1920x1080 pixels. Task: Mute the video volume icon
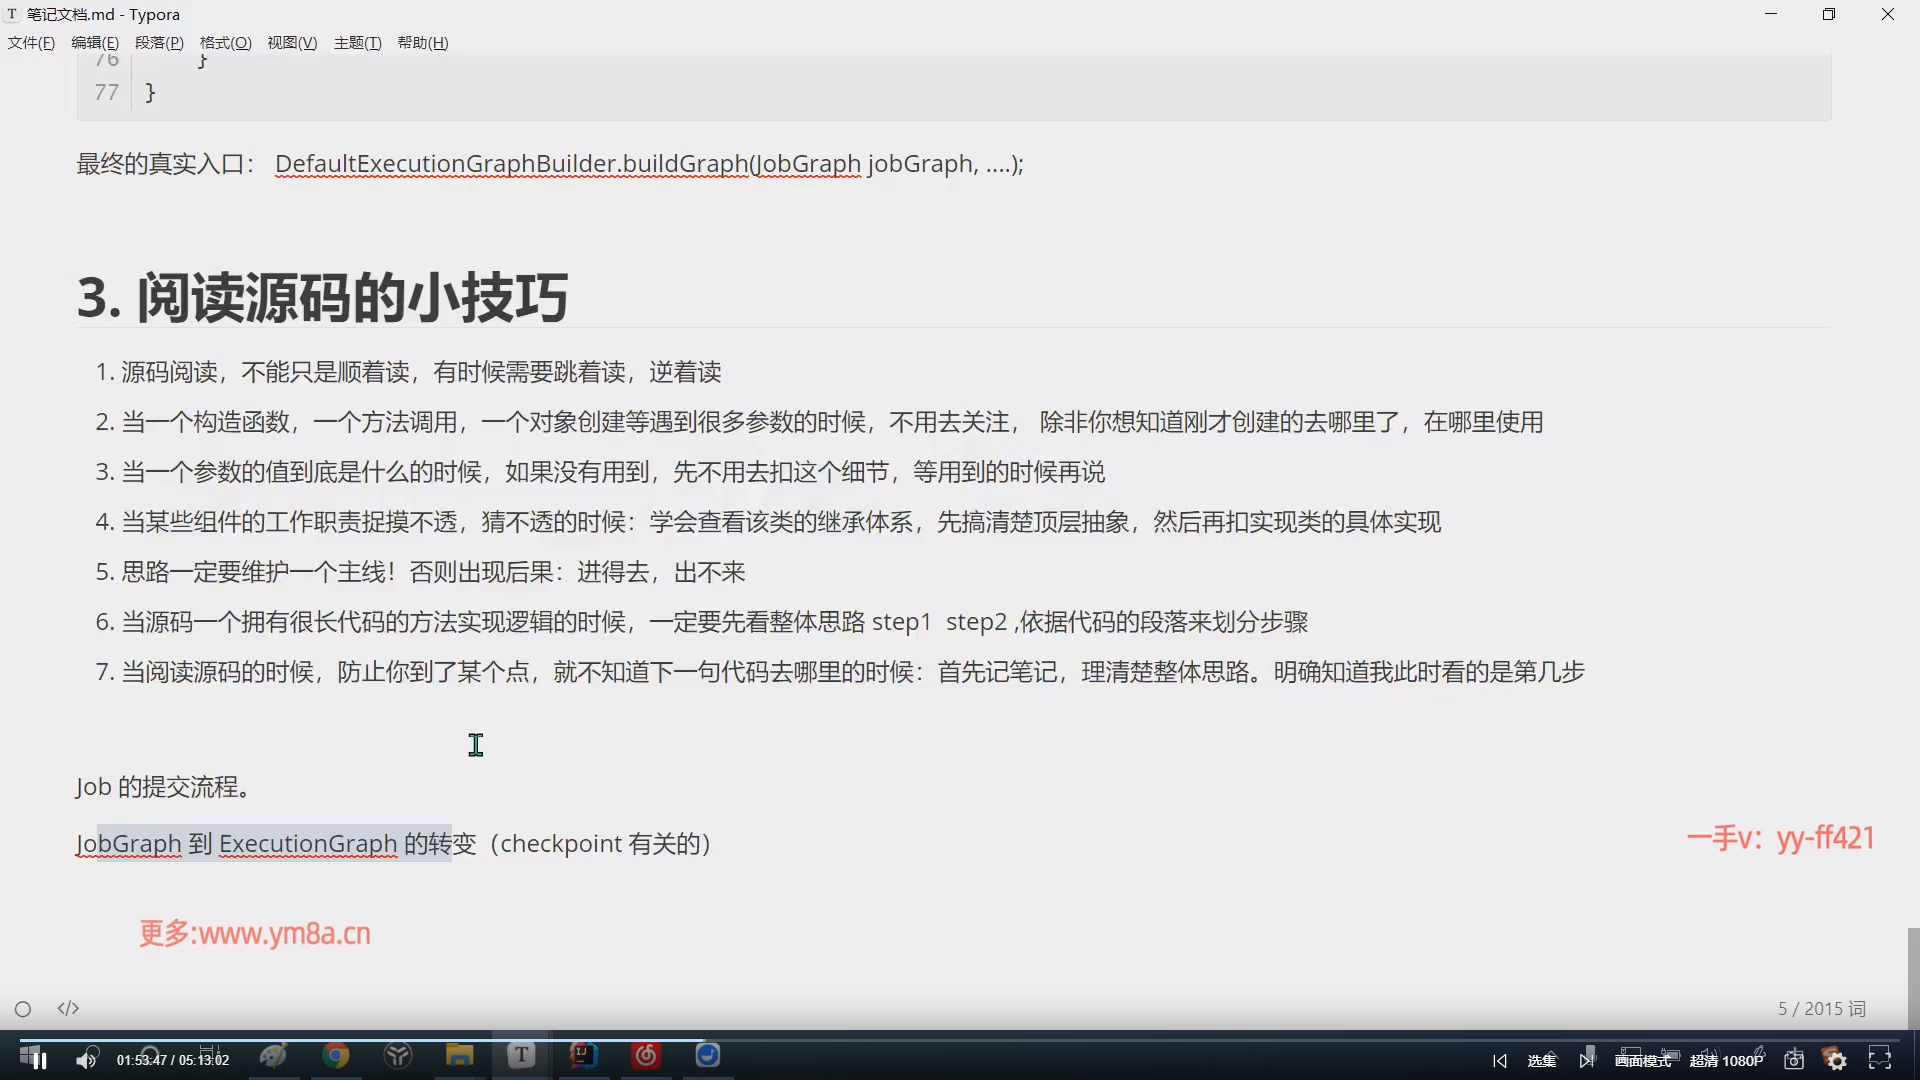point(87,1060)
